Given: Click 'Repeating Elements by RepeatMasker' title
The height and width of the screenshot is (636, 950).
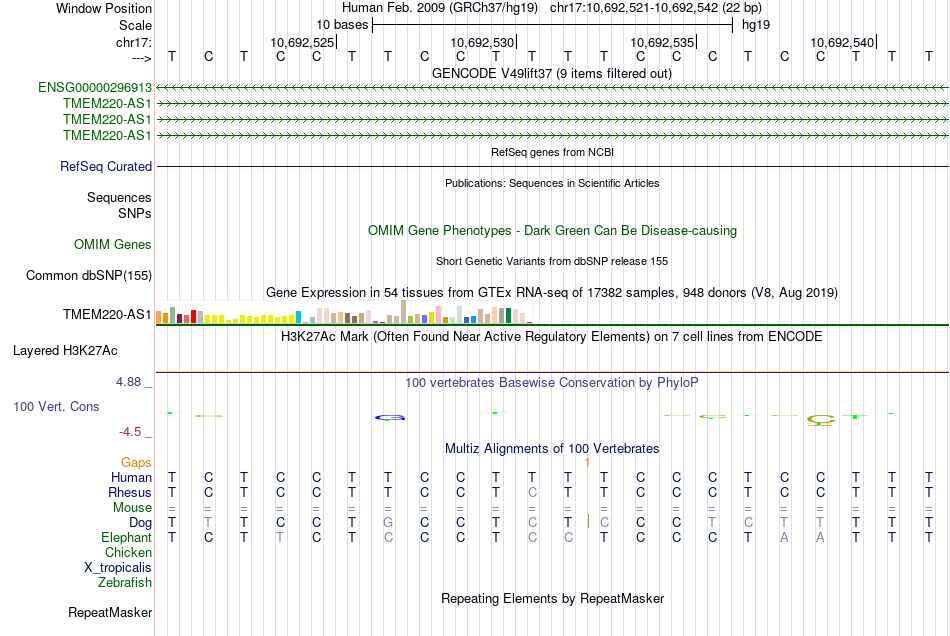Looking at the screenshot, I should 553,599.
